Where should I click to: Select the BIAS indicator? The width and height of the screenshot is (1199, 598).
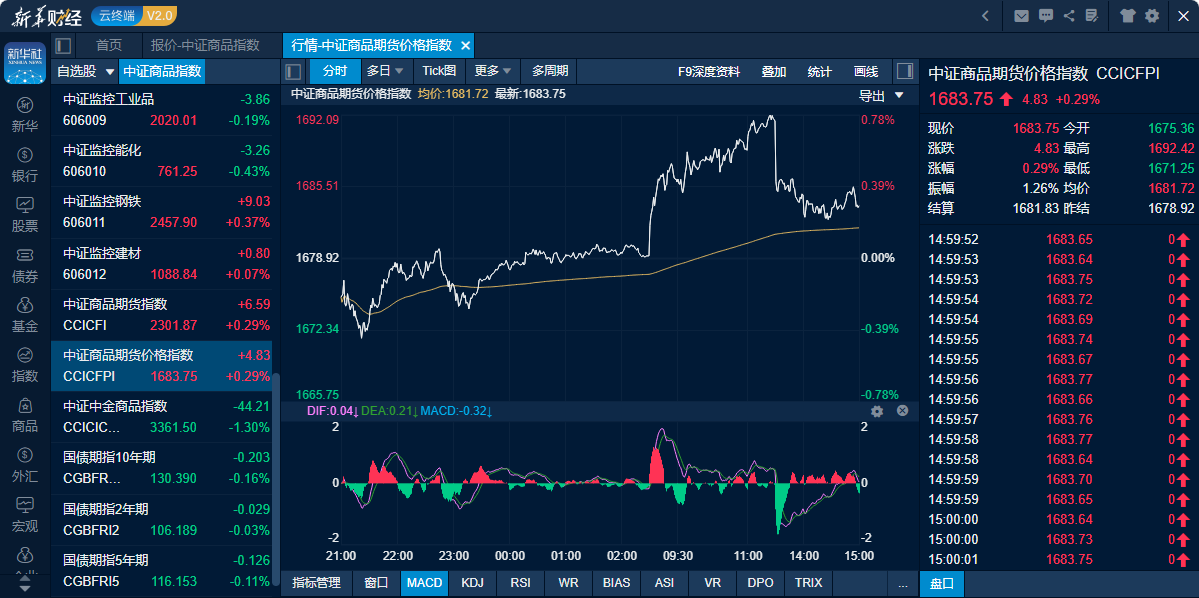tap(616, 583)
